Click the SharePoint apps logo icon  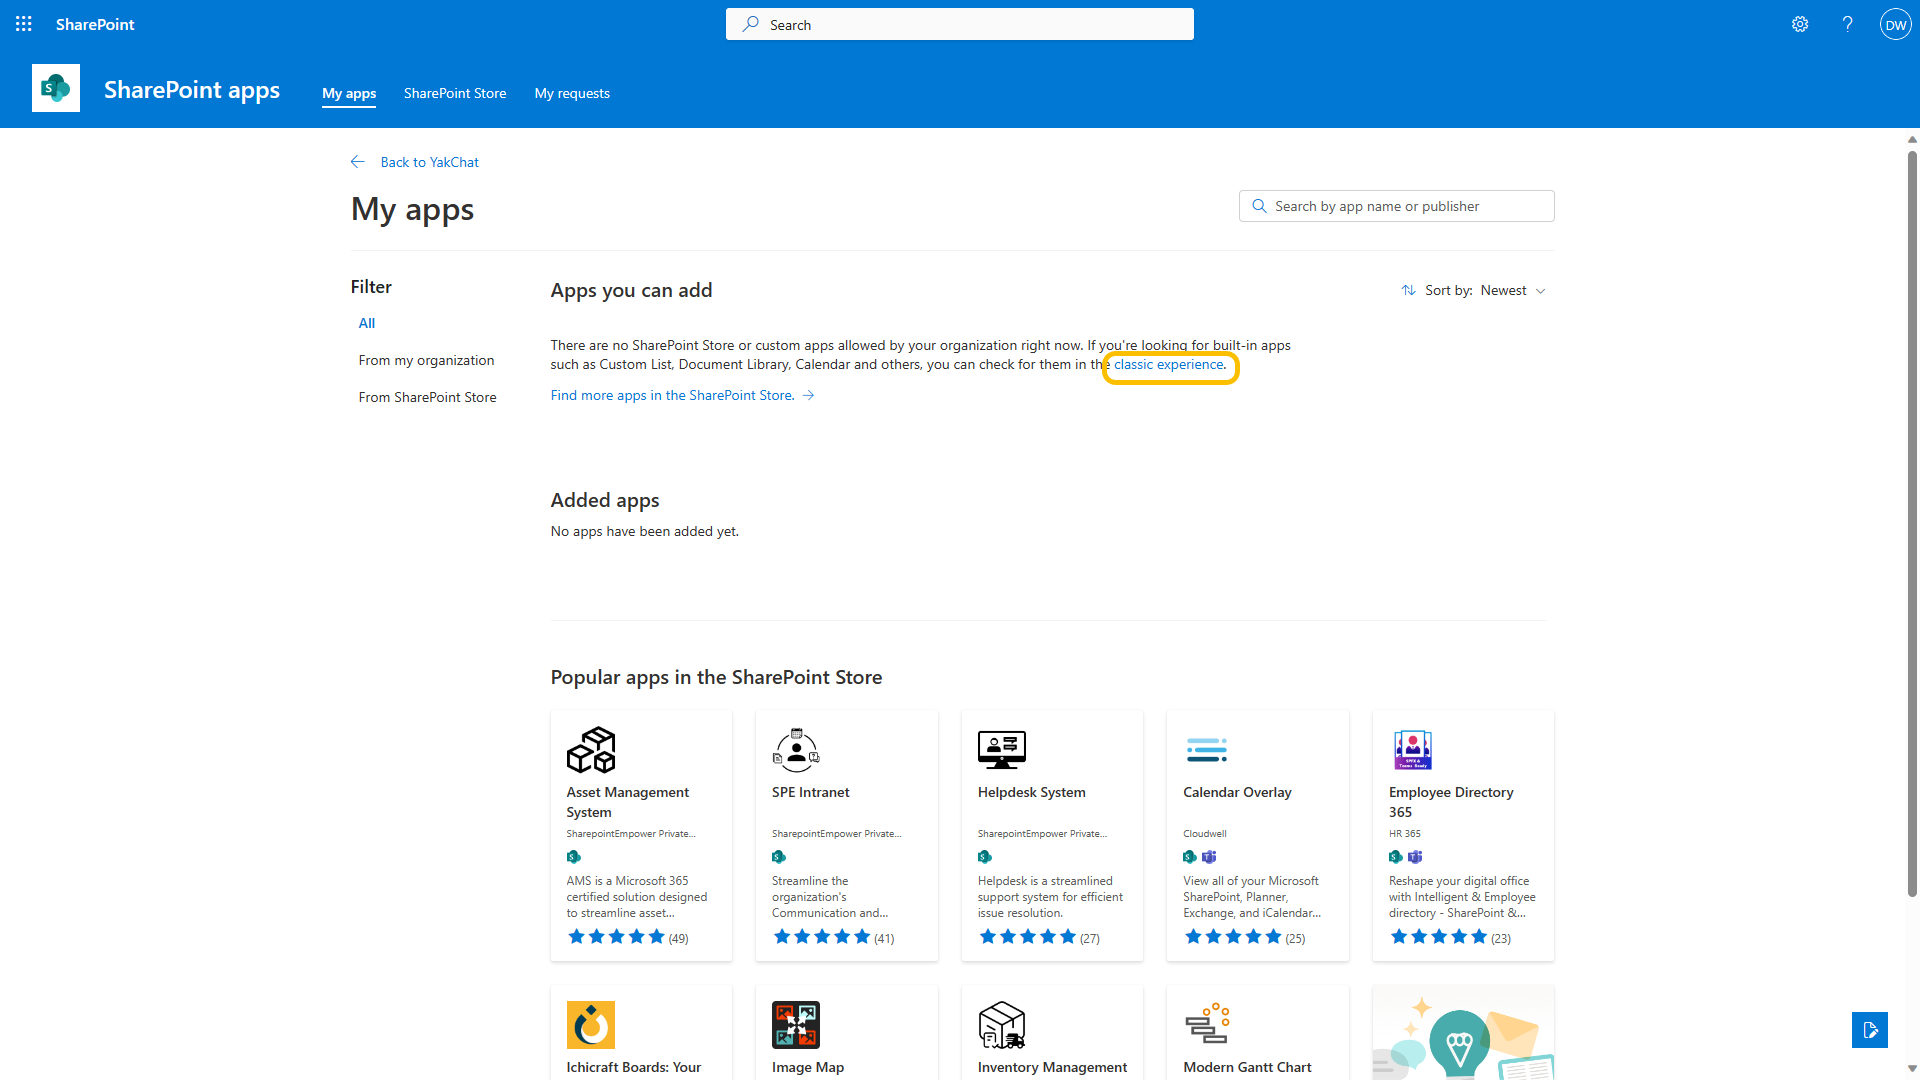(x=56, y=89)
